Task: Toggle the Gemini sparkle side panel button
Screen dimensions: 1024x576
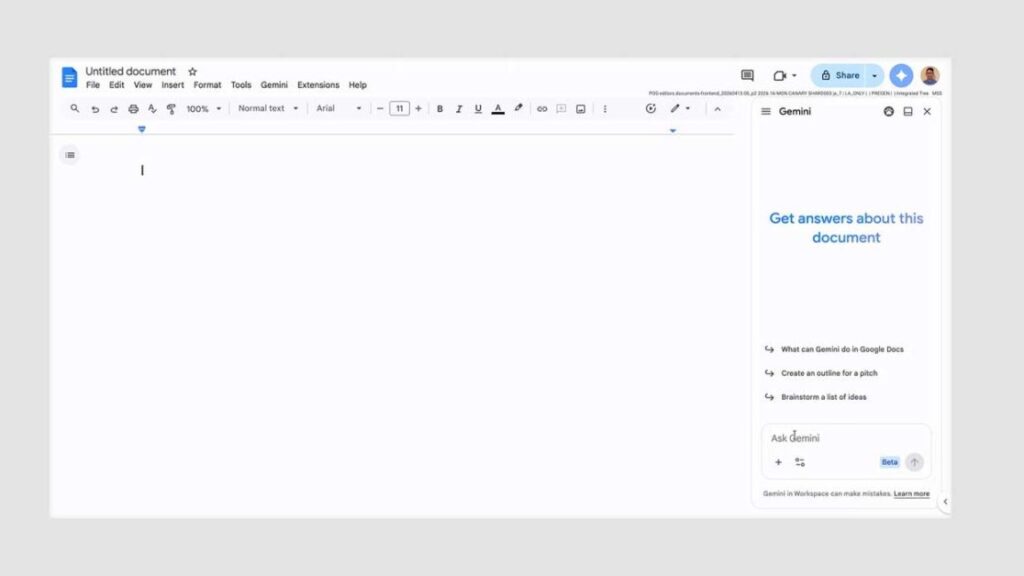Action: pyautogui.click(x=901, y=76)
